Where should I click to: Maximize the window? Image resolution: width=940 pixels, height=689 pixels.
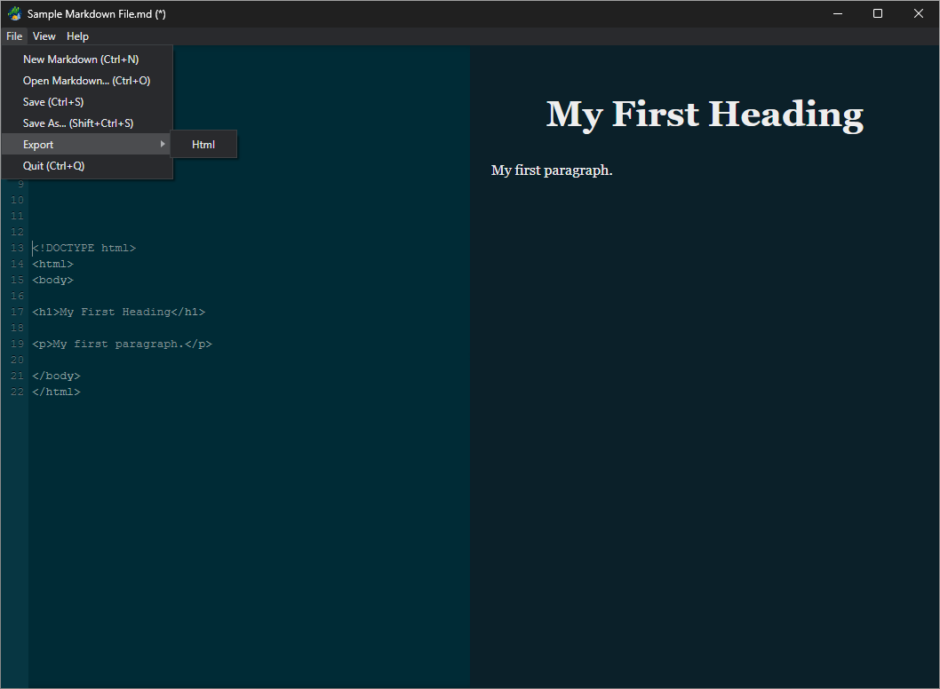pyautogui.click(x=878, y=14)
